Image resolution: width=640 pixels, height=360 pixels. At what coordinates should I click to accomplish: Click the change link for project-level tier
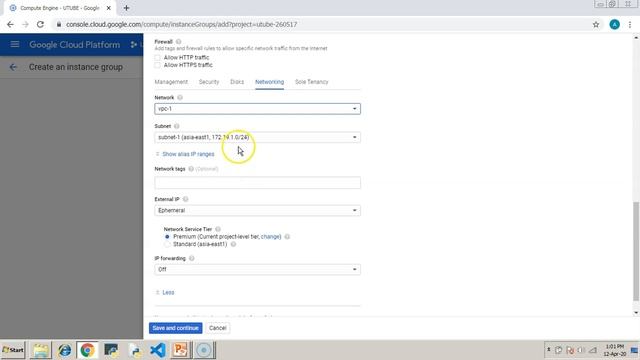270,237
